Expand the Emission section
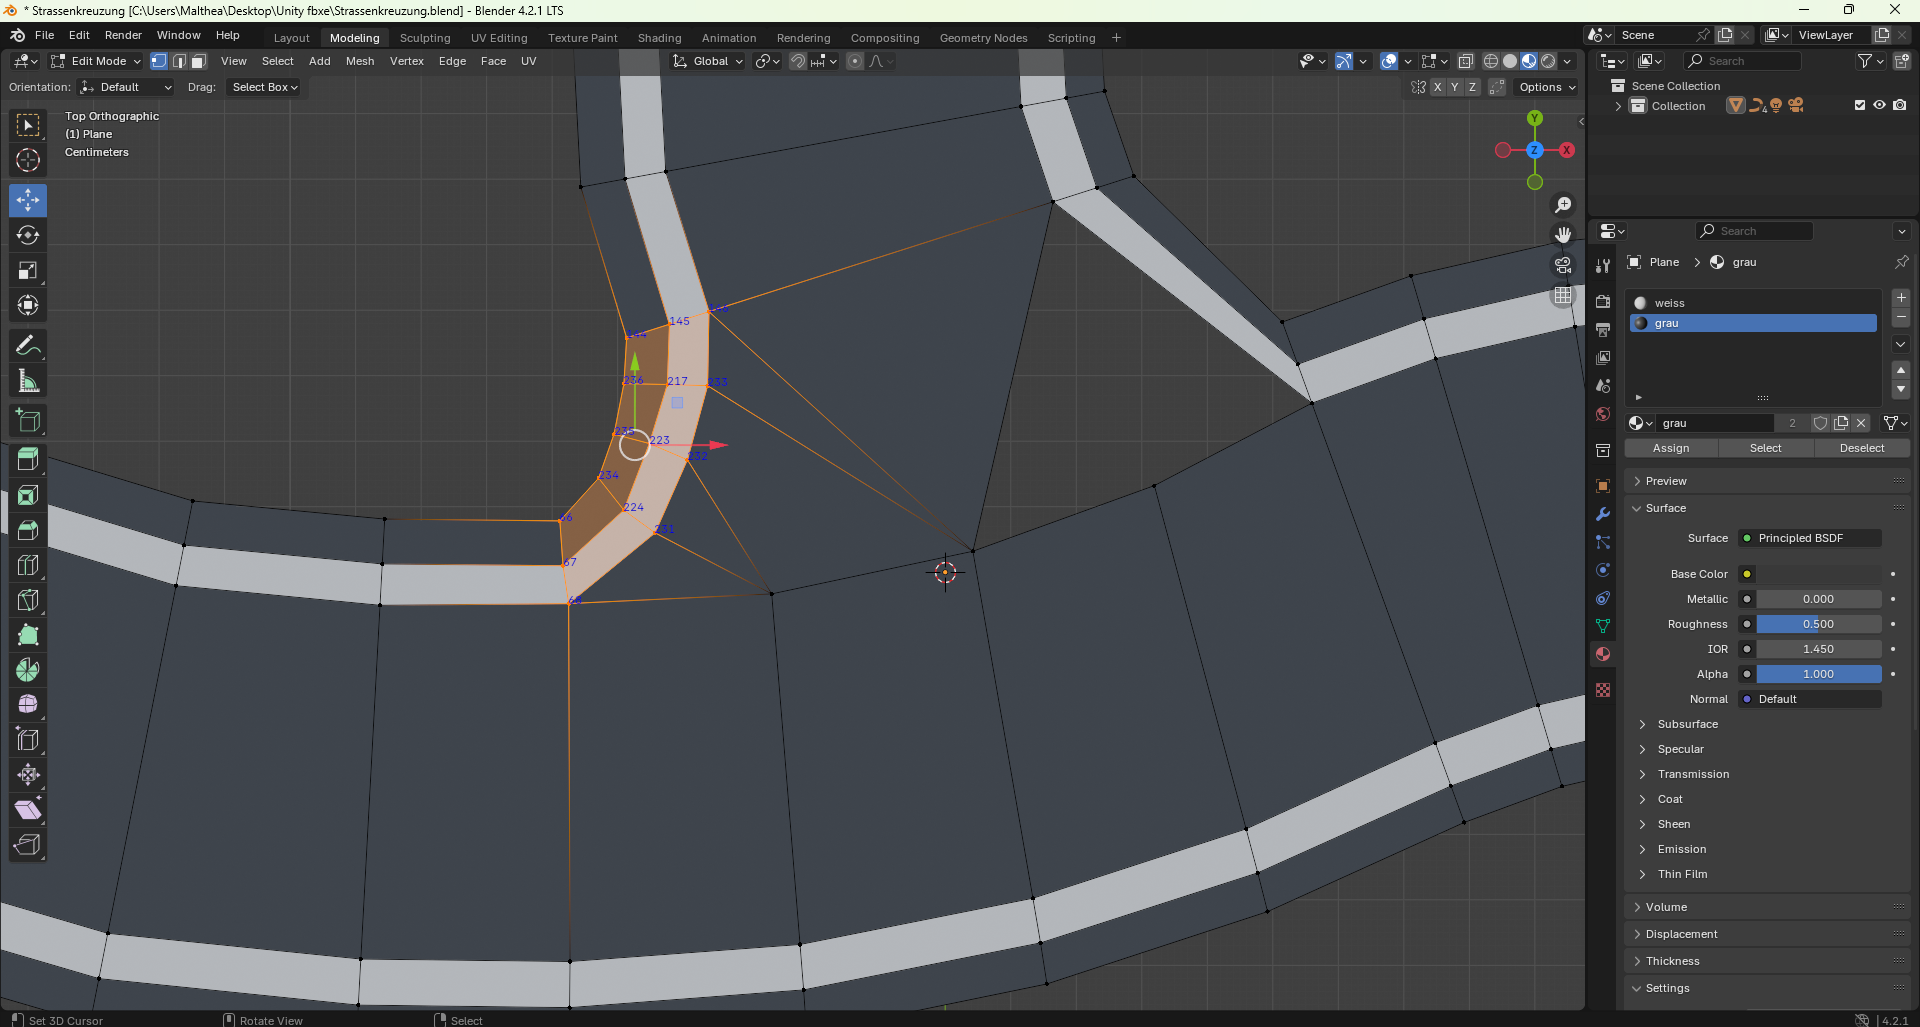This screenshot has height=1027, width=1920. coord(1681,849)
